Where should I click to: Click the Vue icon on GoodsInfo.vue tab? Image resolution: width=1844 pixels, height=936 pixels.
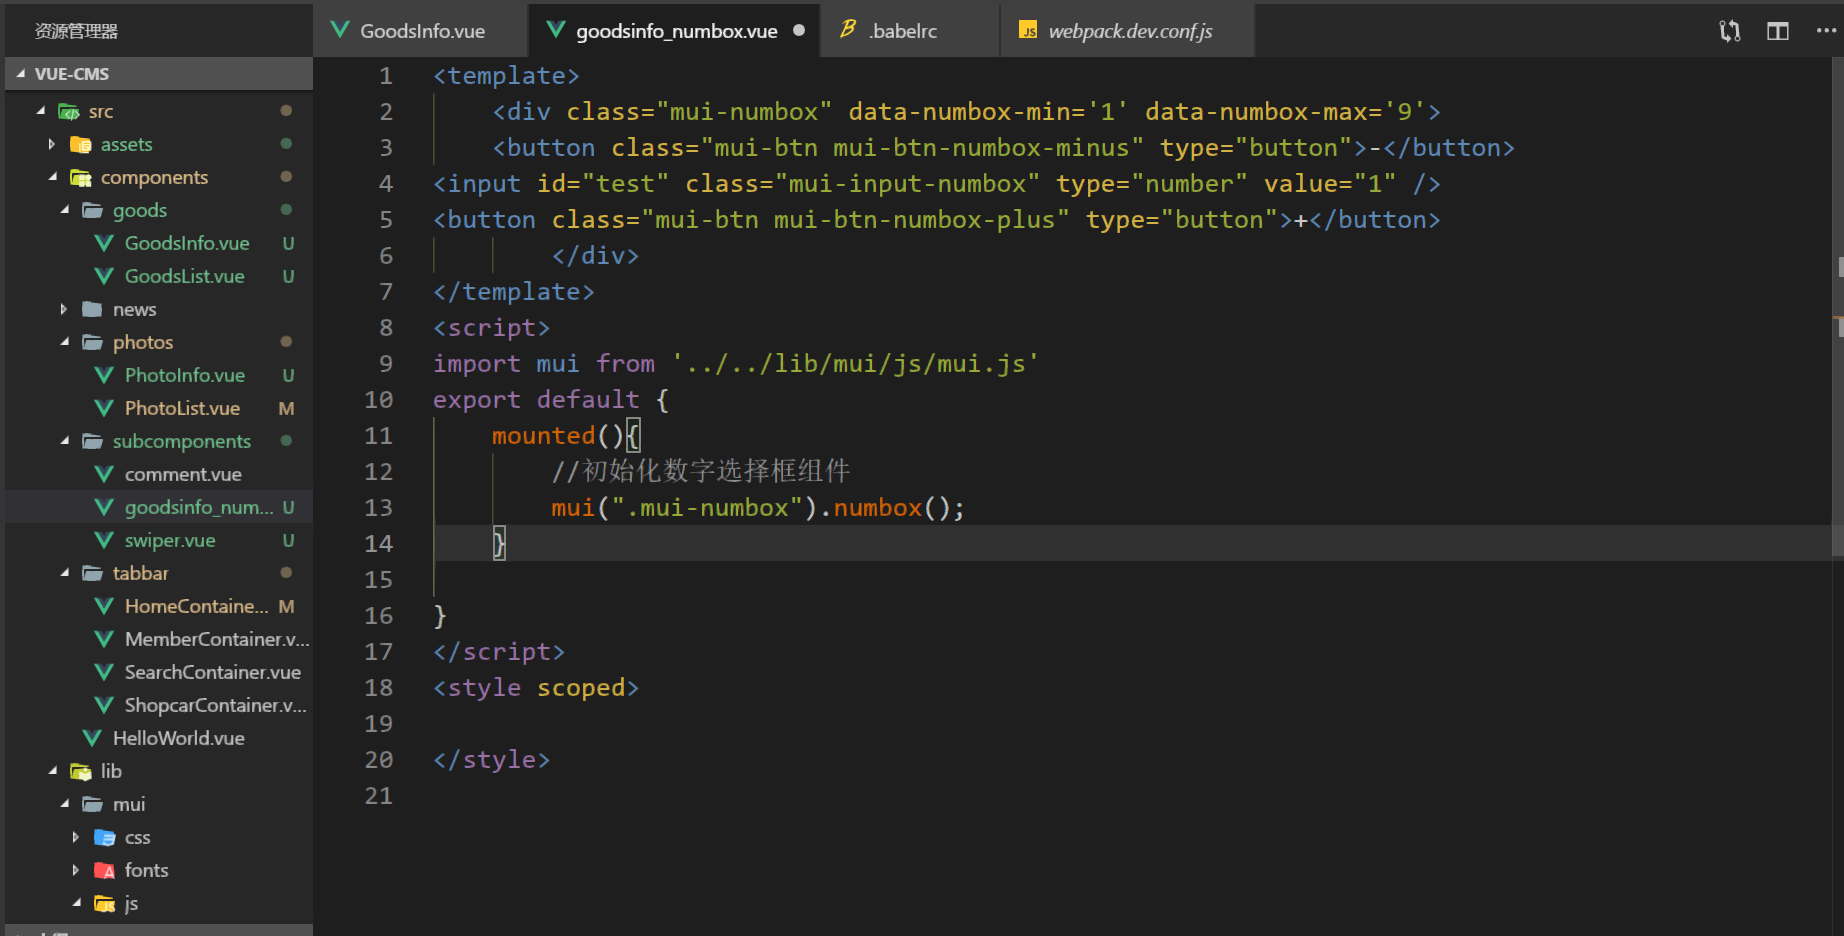[x=340, y=30]
